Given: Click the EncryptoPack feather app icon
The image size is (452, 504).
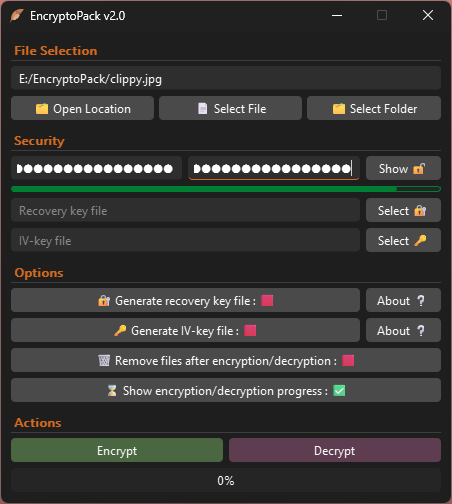Looking at the screenshot, I should [x=17, y=15].
